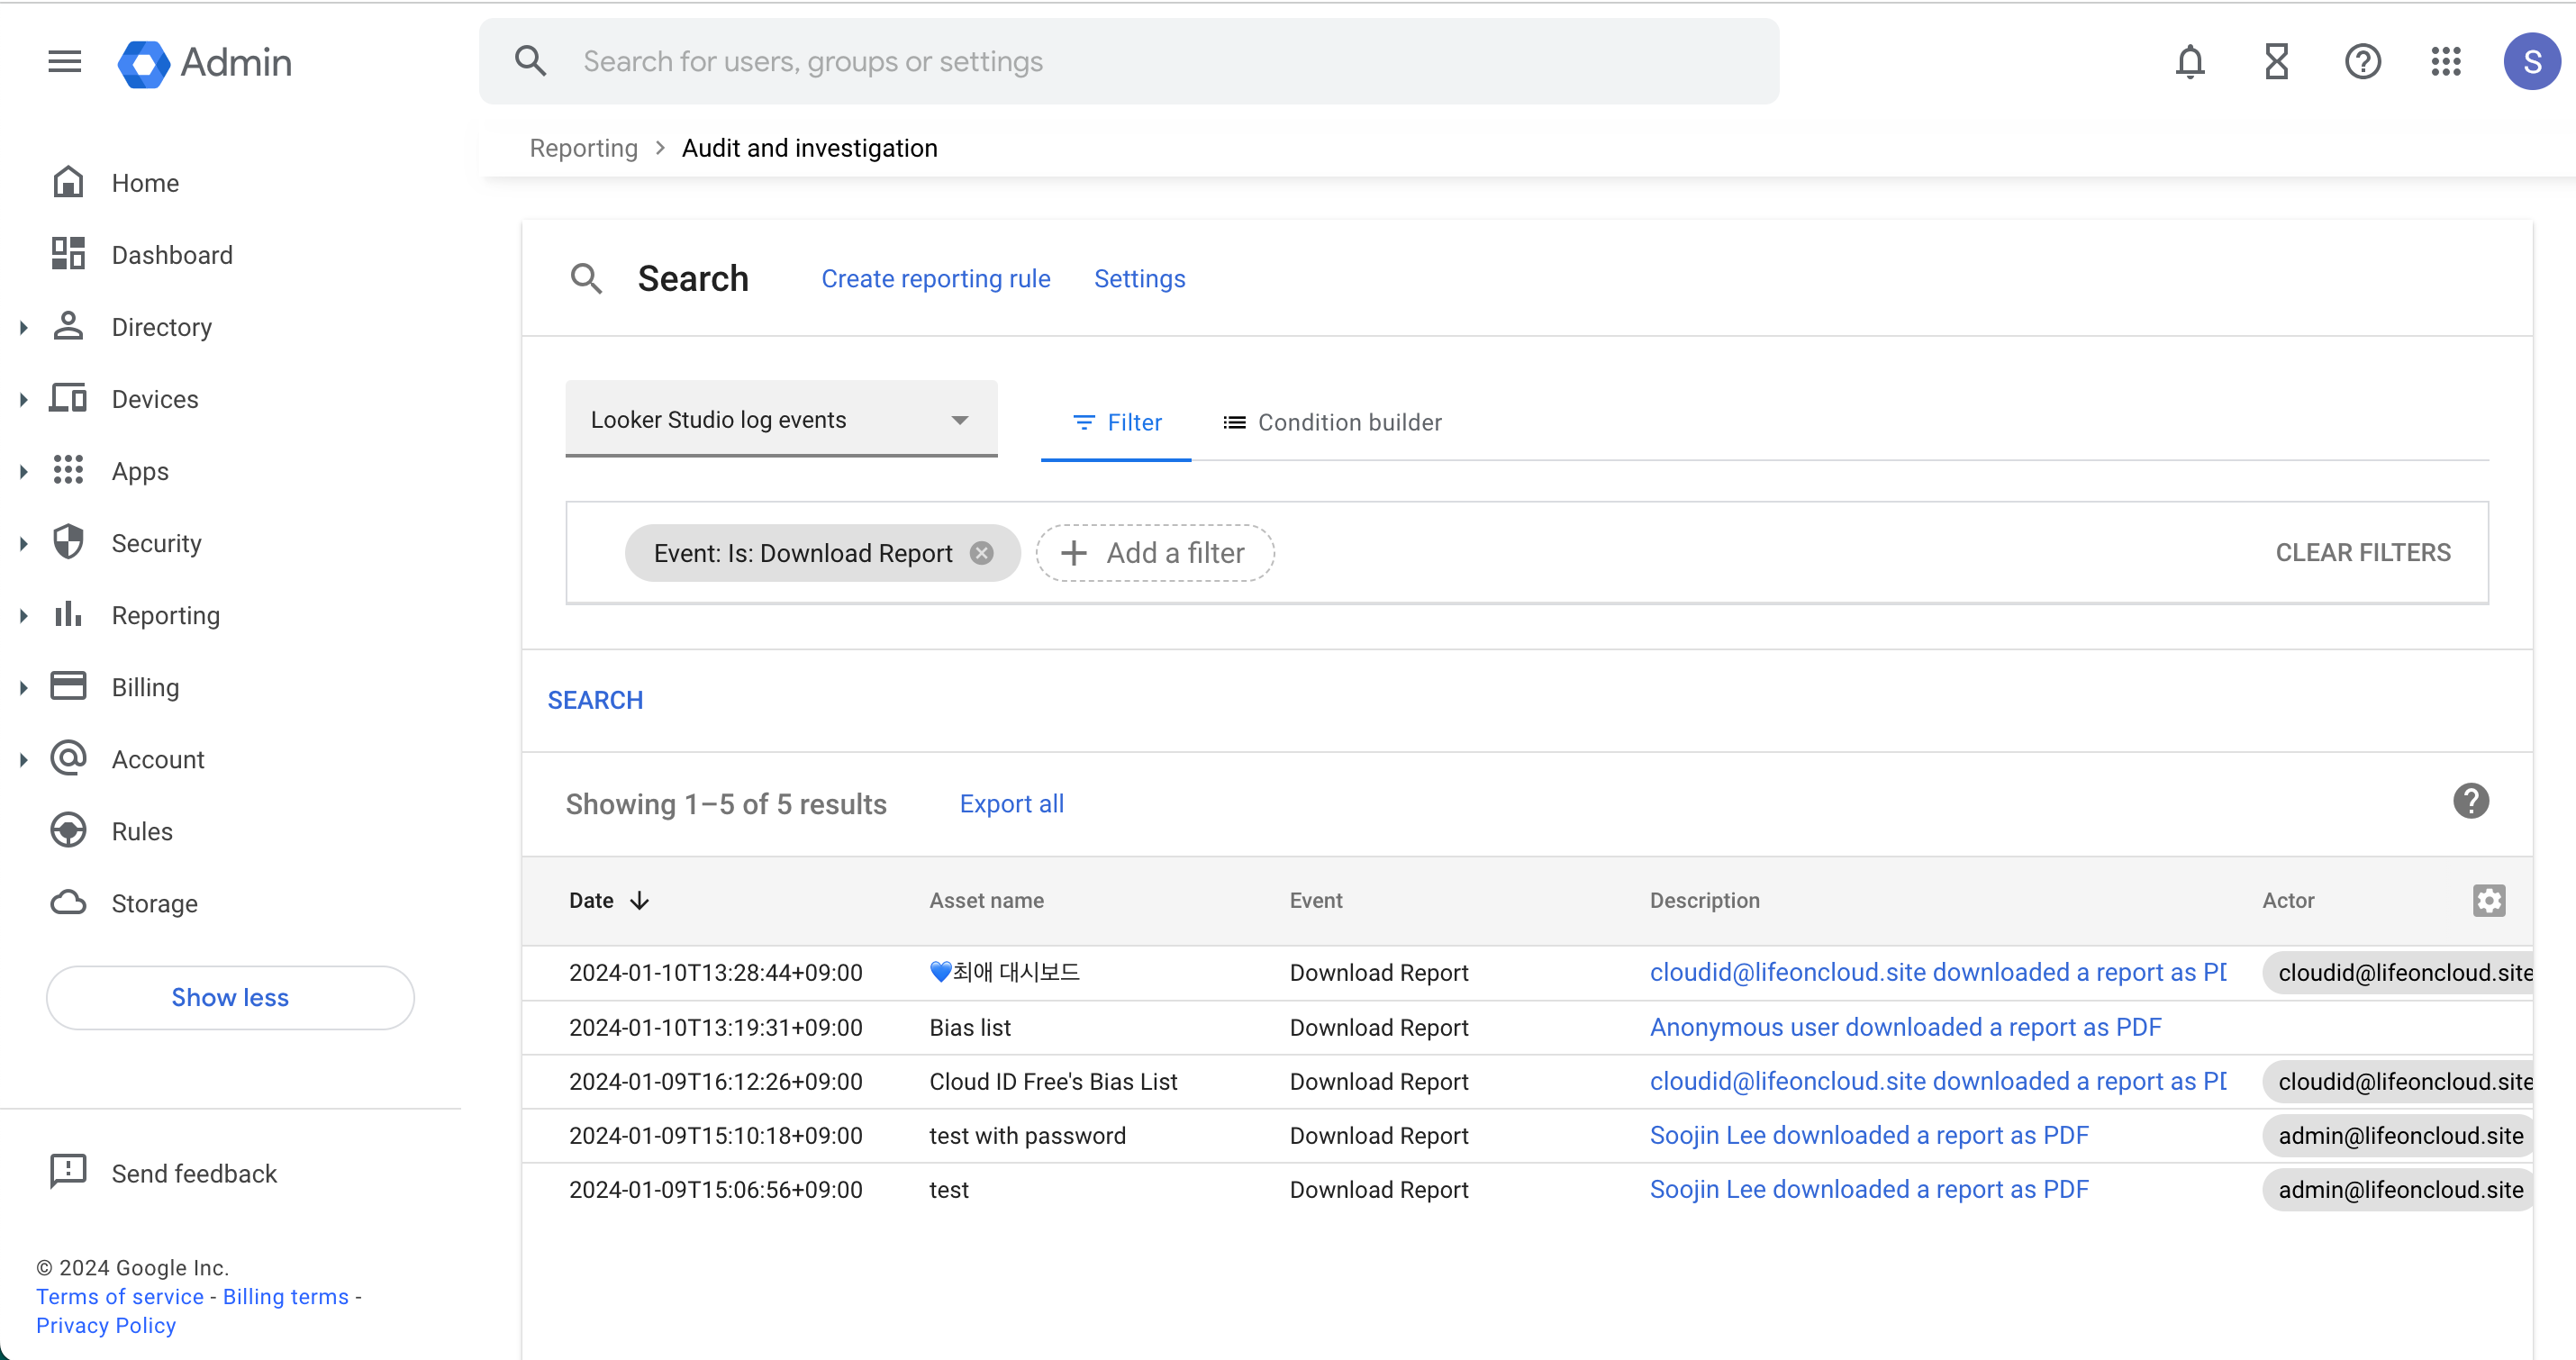Click the account avatar S
The height and width of the screenshot is (1360, 2576).
(2531, 62)
